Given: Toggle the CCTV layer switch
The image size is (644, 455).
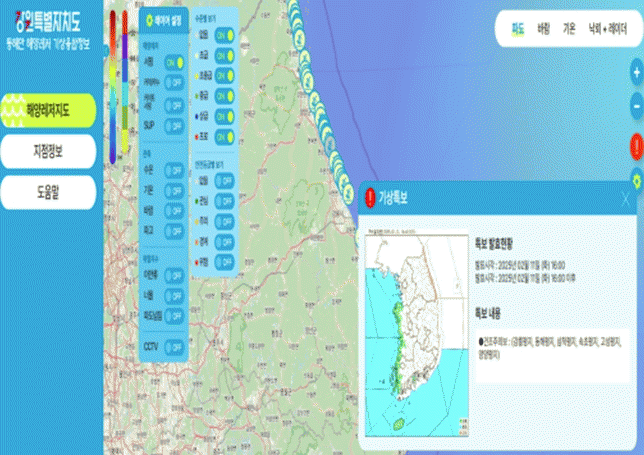Looking at the screenshot, I should (174, 347).
